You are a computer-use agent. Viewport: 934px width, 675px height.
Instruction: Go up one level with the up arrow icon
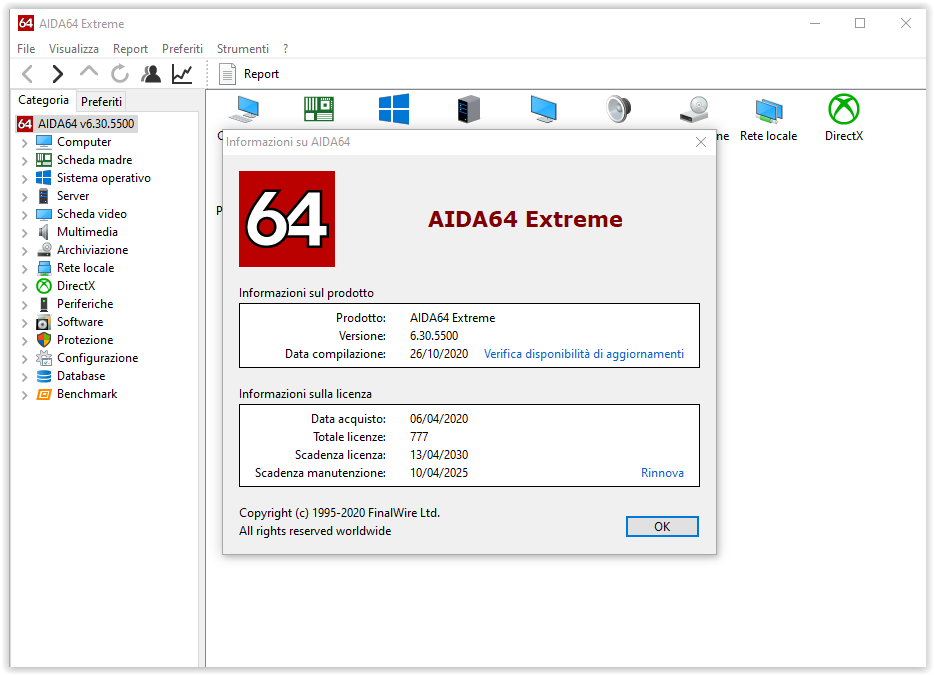pyautogui.click(x=89, y=73)
